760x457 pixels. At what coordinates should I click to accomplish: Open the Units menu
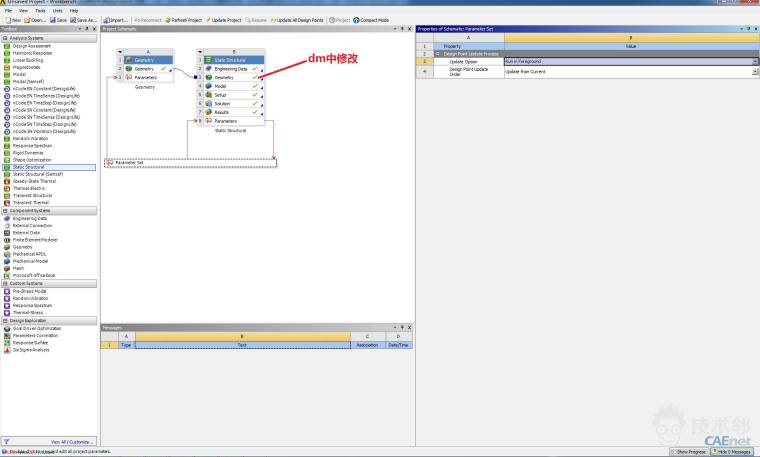click(59, 10)
